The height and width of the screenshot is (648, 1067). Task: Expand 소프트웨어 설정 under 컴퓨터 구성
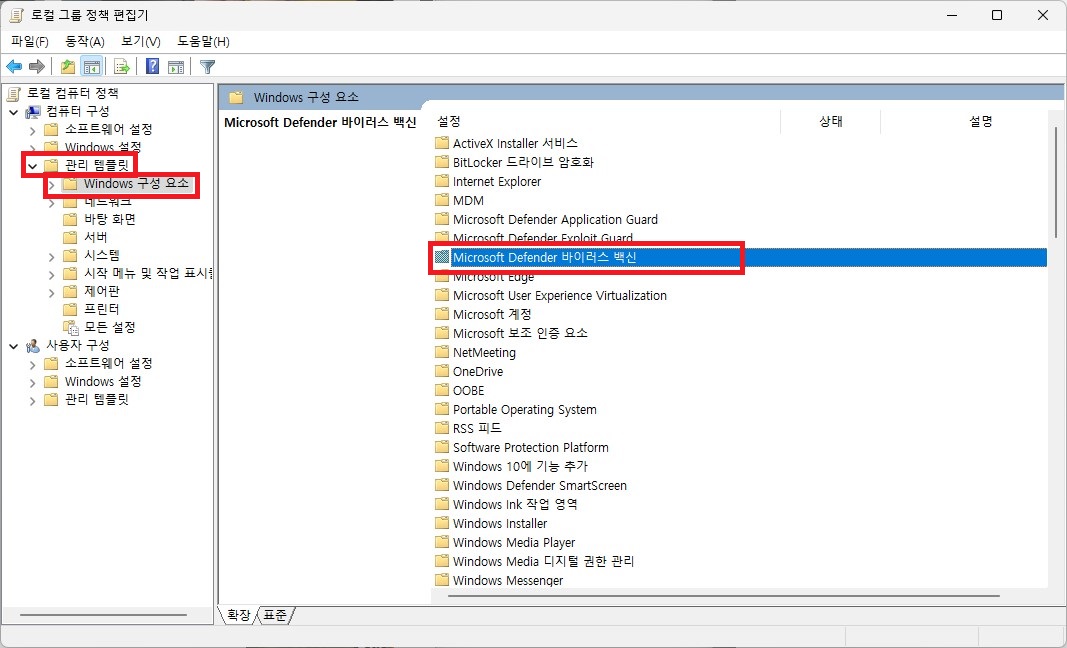[33, 129]
